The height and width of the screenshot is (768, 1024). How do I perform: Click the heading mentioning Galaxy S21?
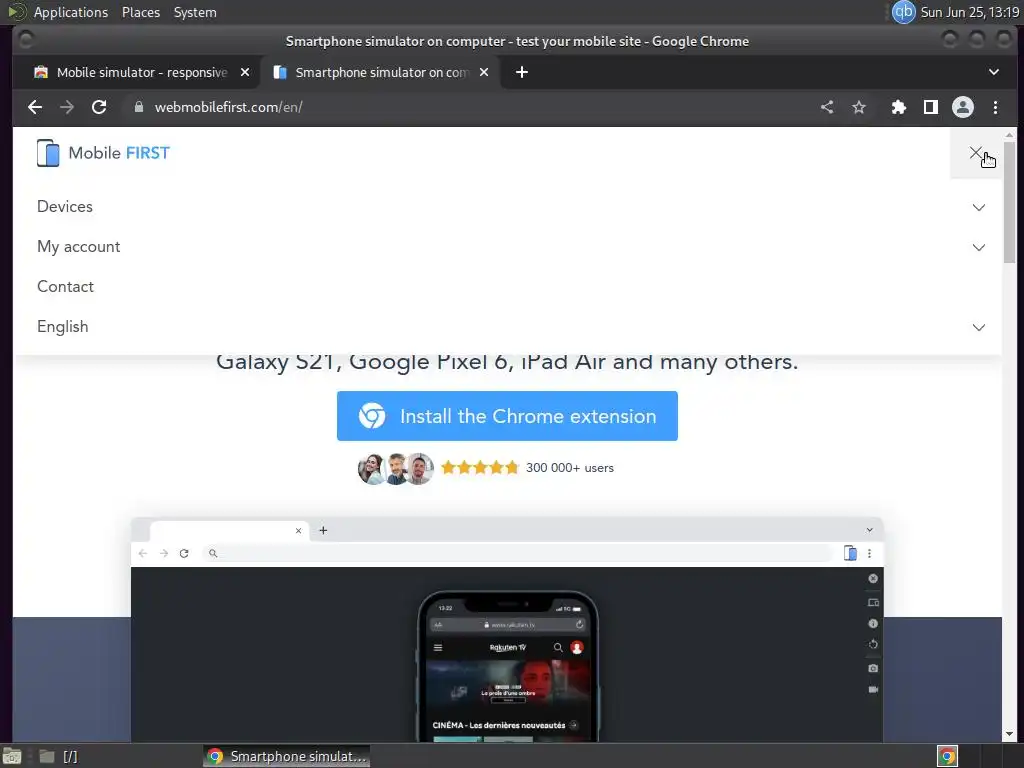pos(507,362)
